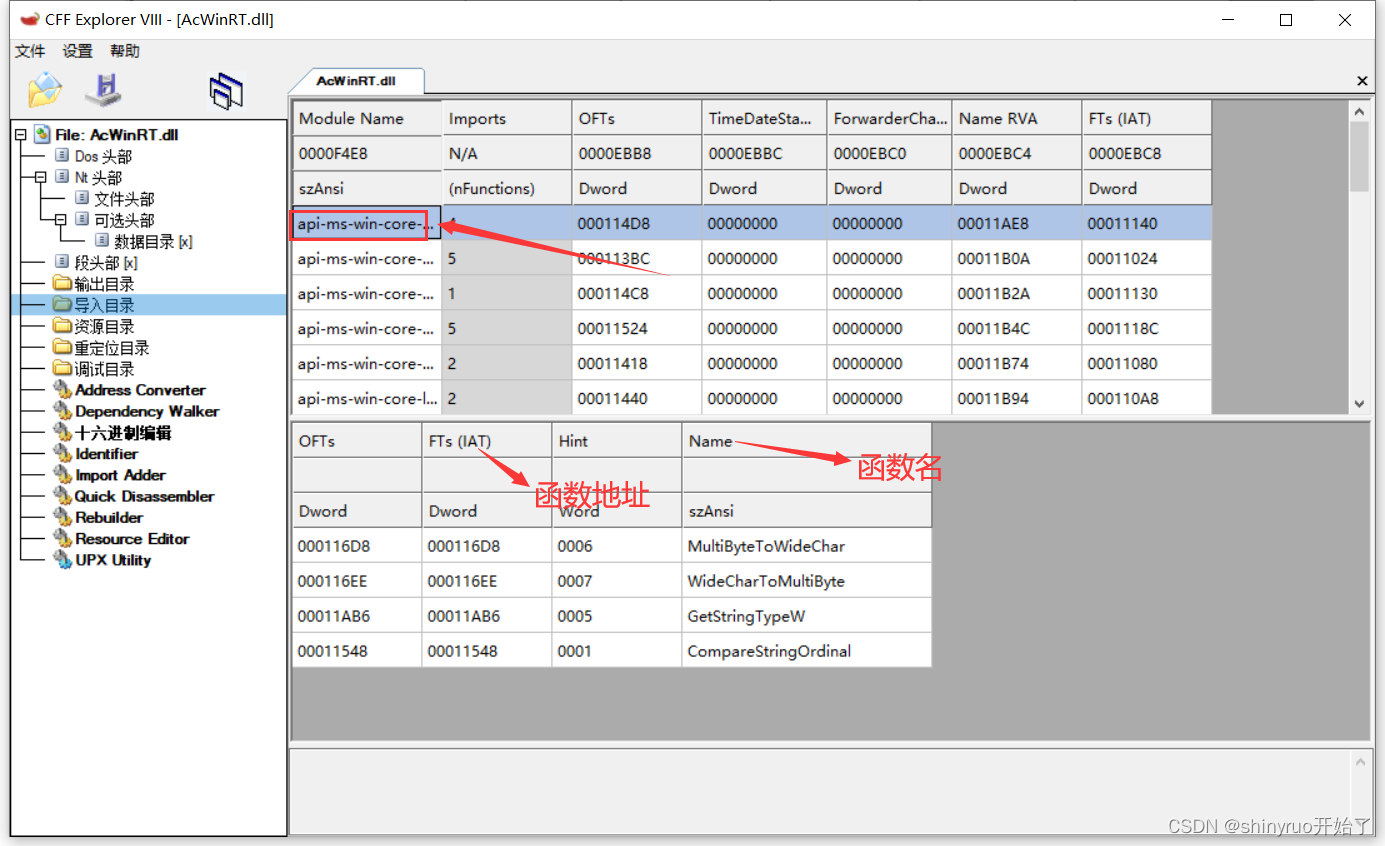Click the import table scrollbar down arrow
This screenshot has width=1385, height=846.
[1359, 403]
